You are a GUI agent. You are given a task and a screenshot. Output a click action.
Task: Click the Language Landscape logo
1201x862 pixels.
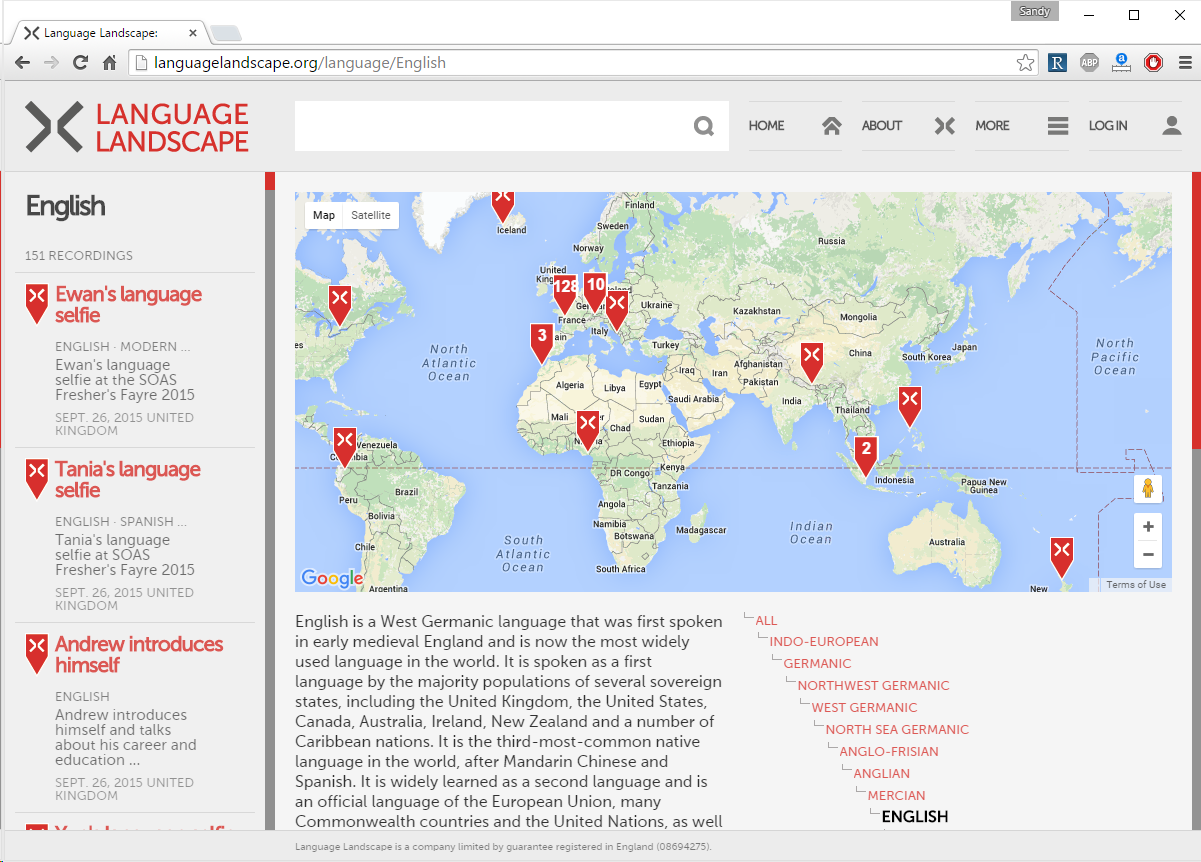coord(137,127)
